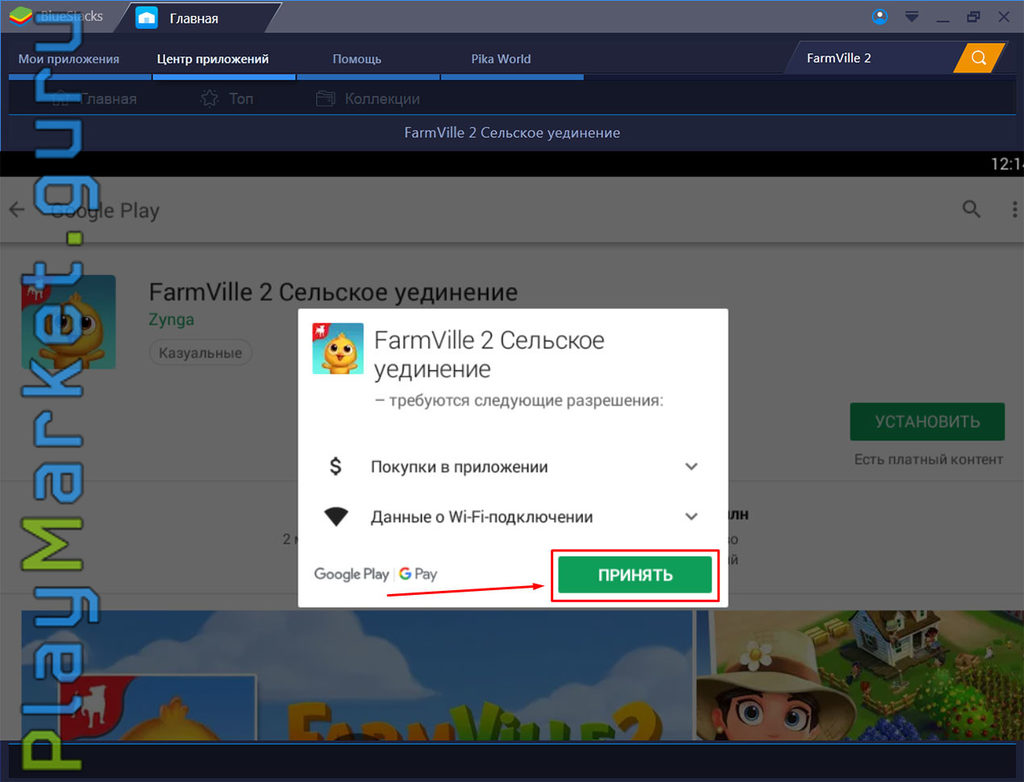The image size is (1024, 782).
Task: Open Google Play three-dot overflow menu
Action: pyautogui.click(x=1014, y=209)
